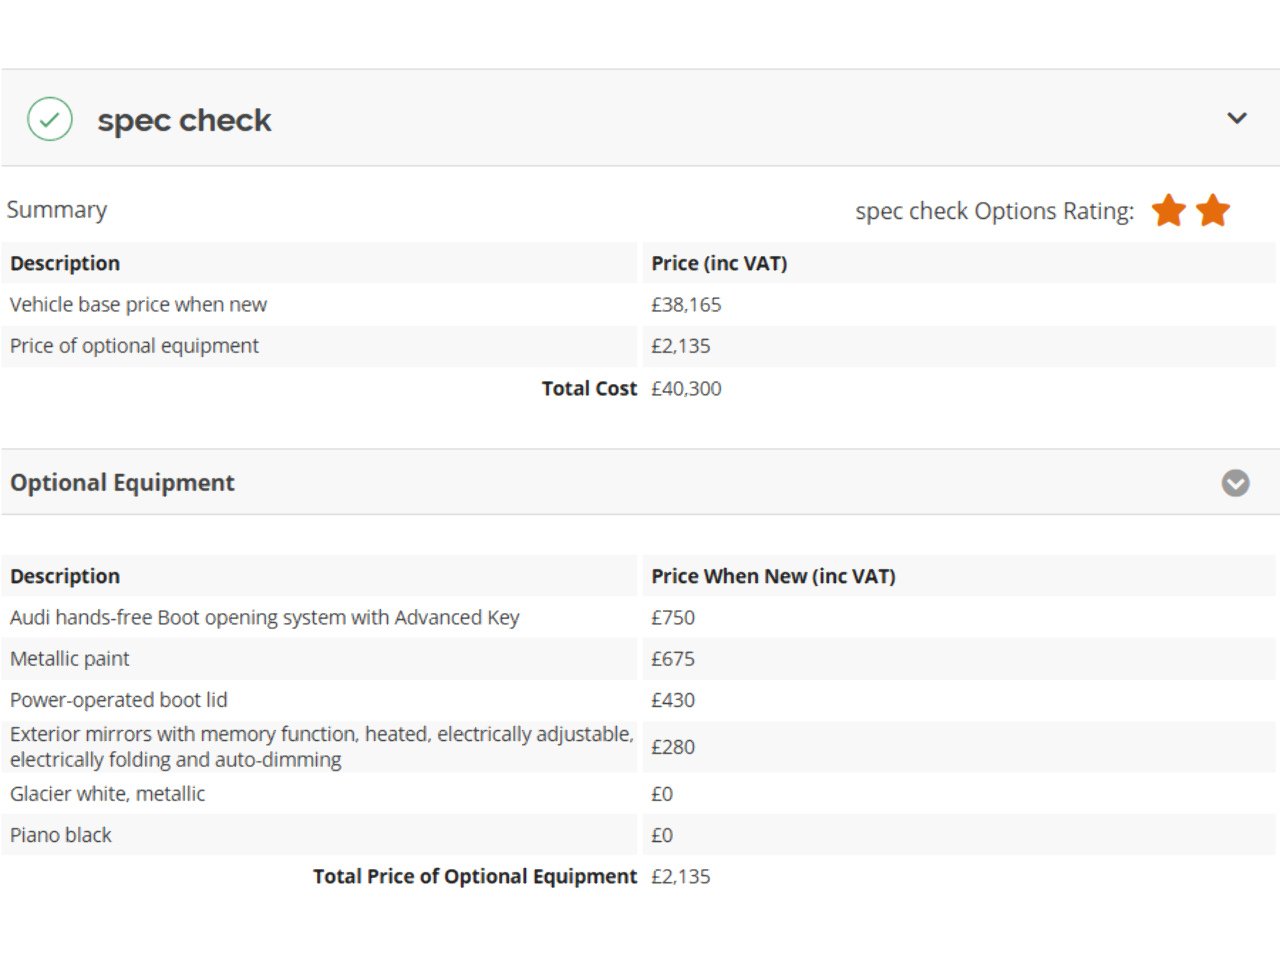Collapse the Optional Equipment grey arrow
This screenshot has width=1280, height=960.
[1236, 483]
